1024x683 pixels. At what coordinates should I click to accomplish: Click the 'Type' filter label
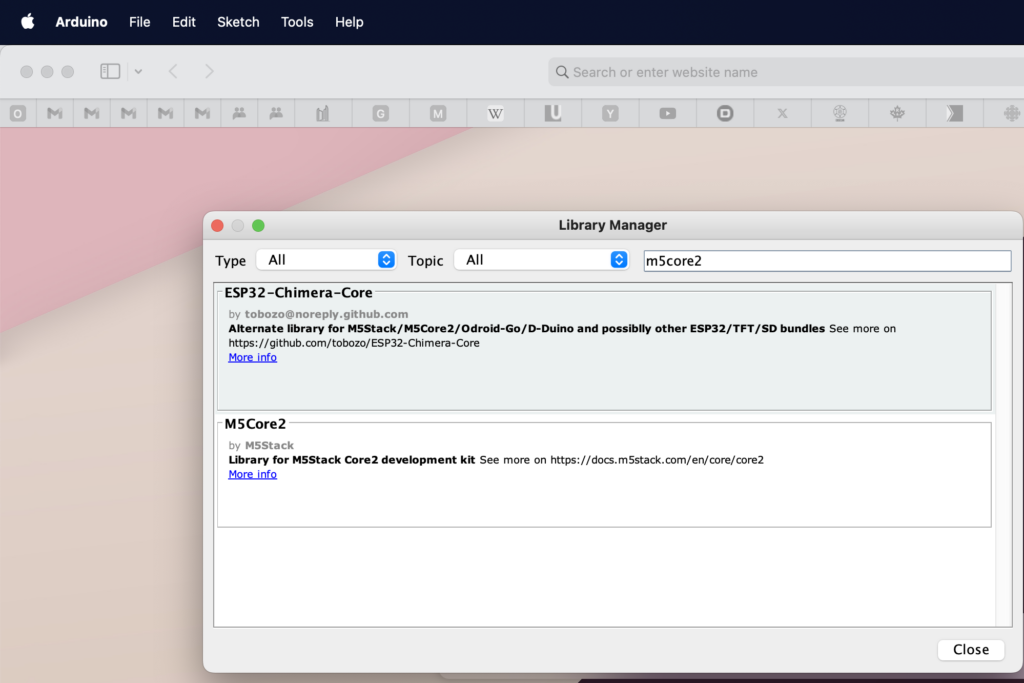[231, 261]
